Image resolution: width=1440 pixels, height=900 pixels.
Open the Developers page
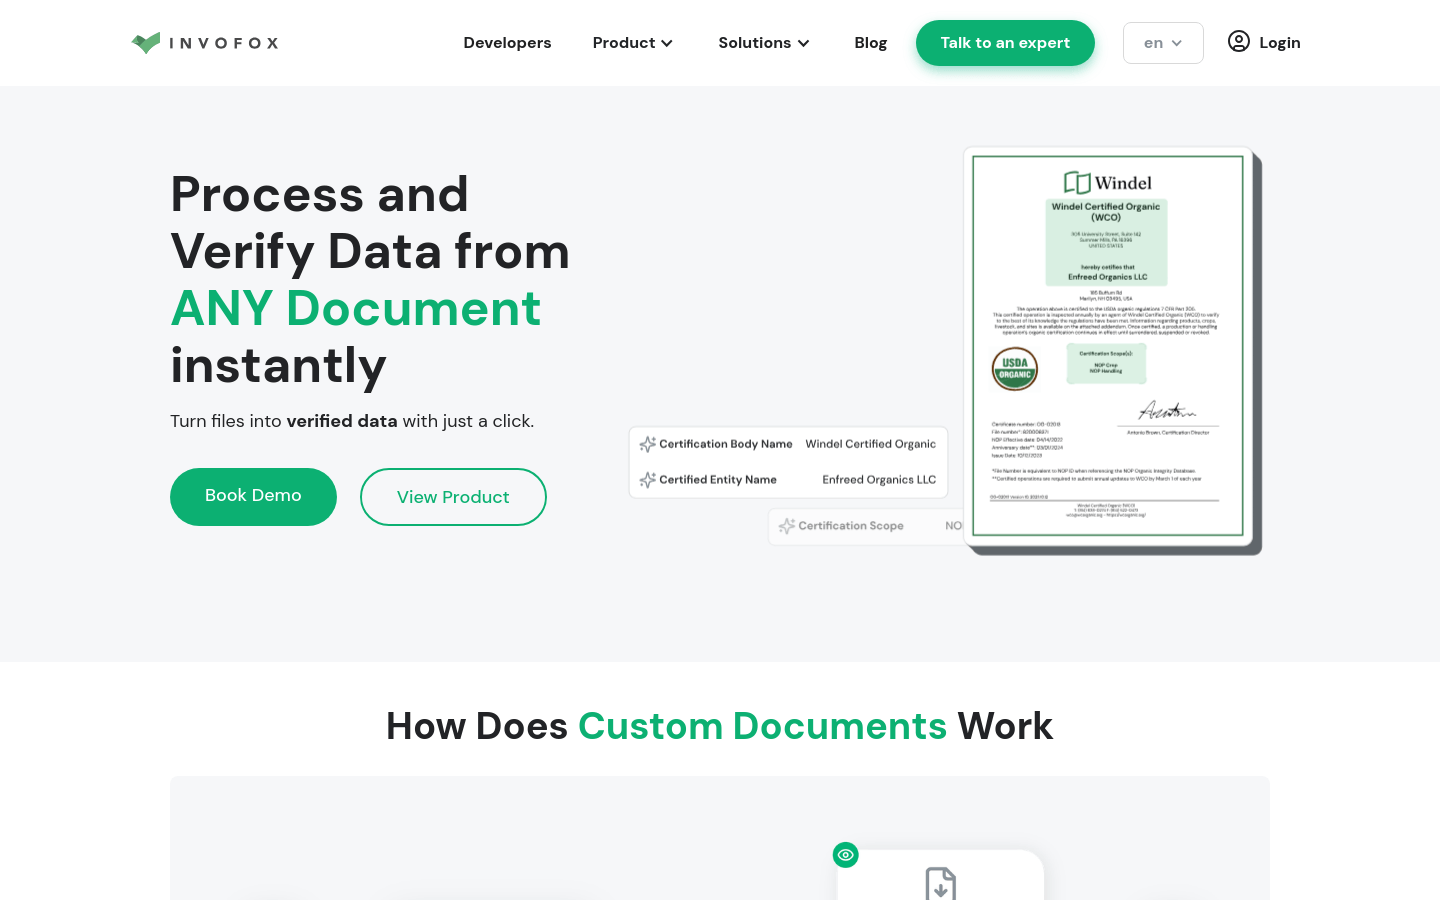tap(507, 43)
